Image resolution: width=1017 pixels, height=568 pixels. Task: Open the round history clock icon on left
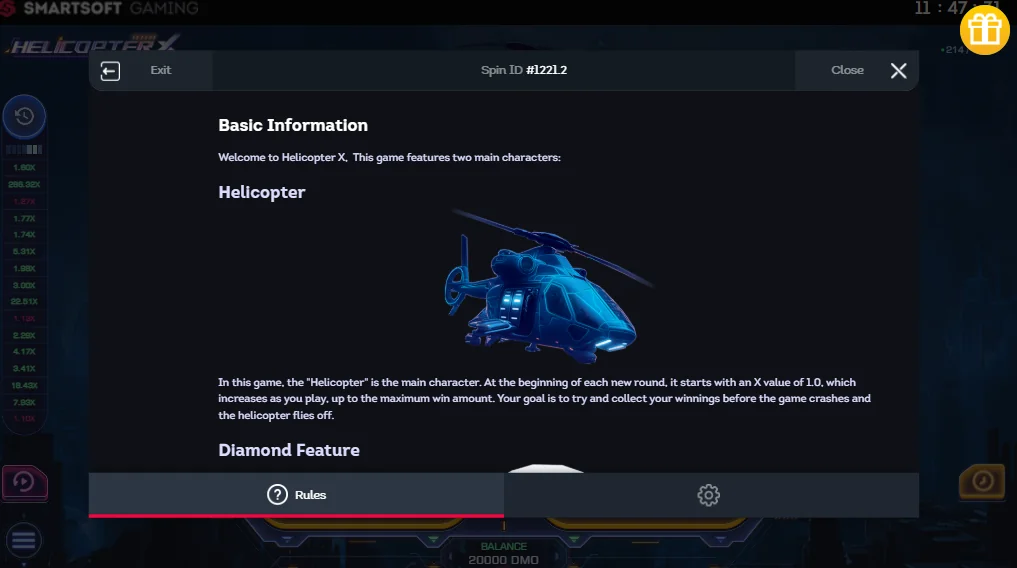pyautogui.click(x=24, y=117)
